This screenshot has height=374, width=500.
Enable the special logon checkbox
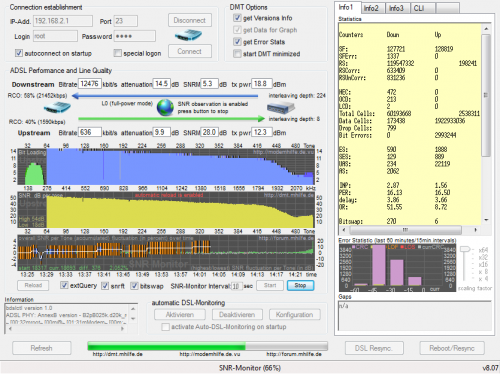(x=117, y=53)
